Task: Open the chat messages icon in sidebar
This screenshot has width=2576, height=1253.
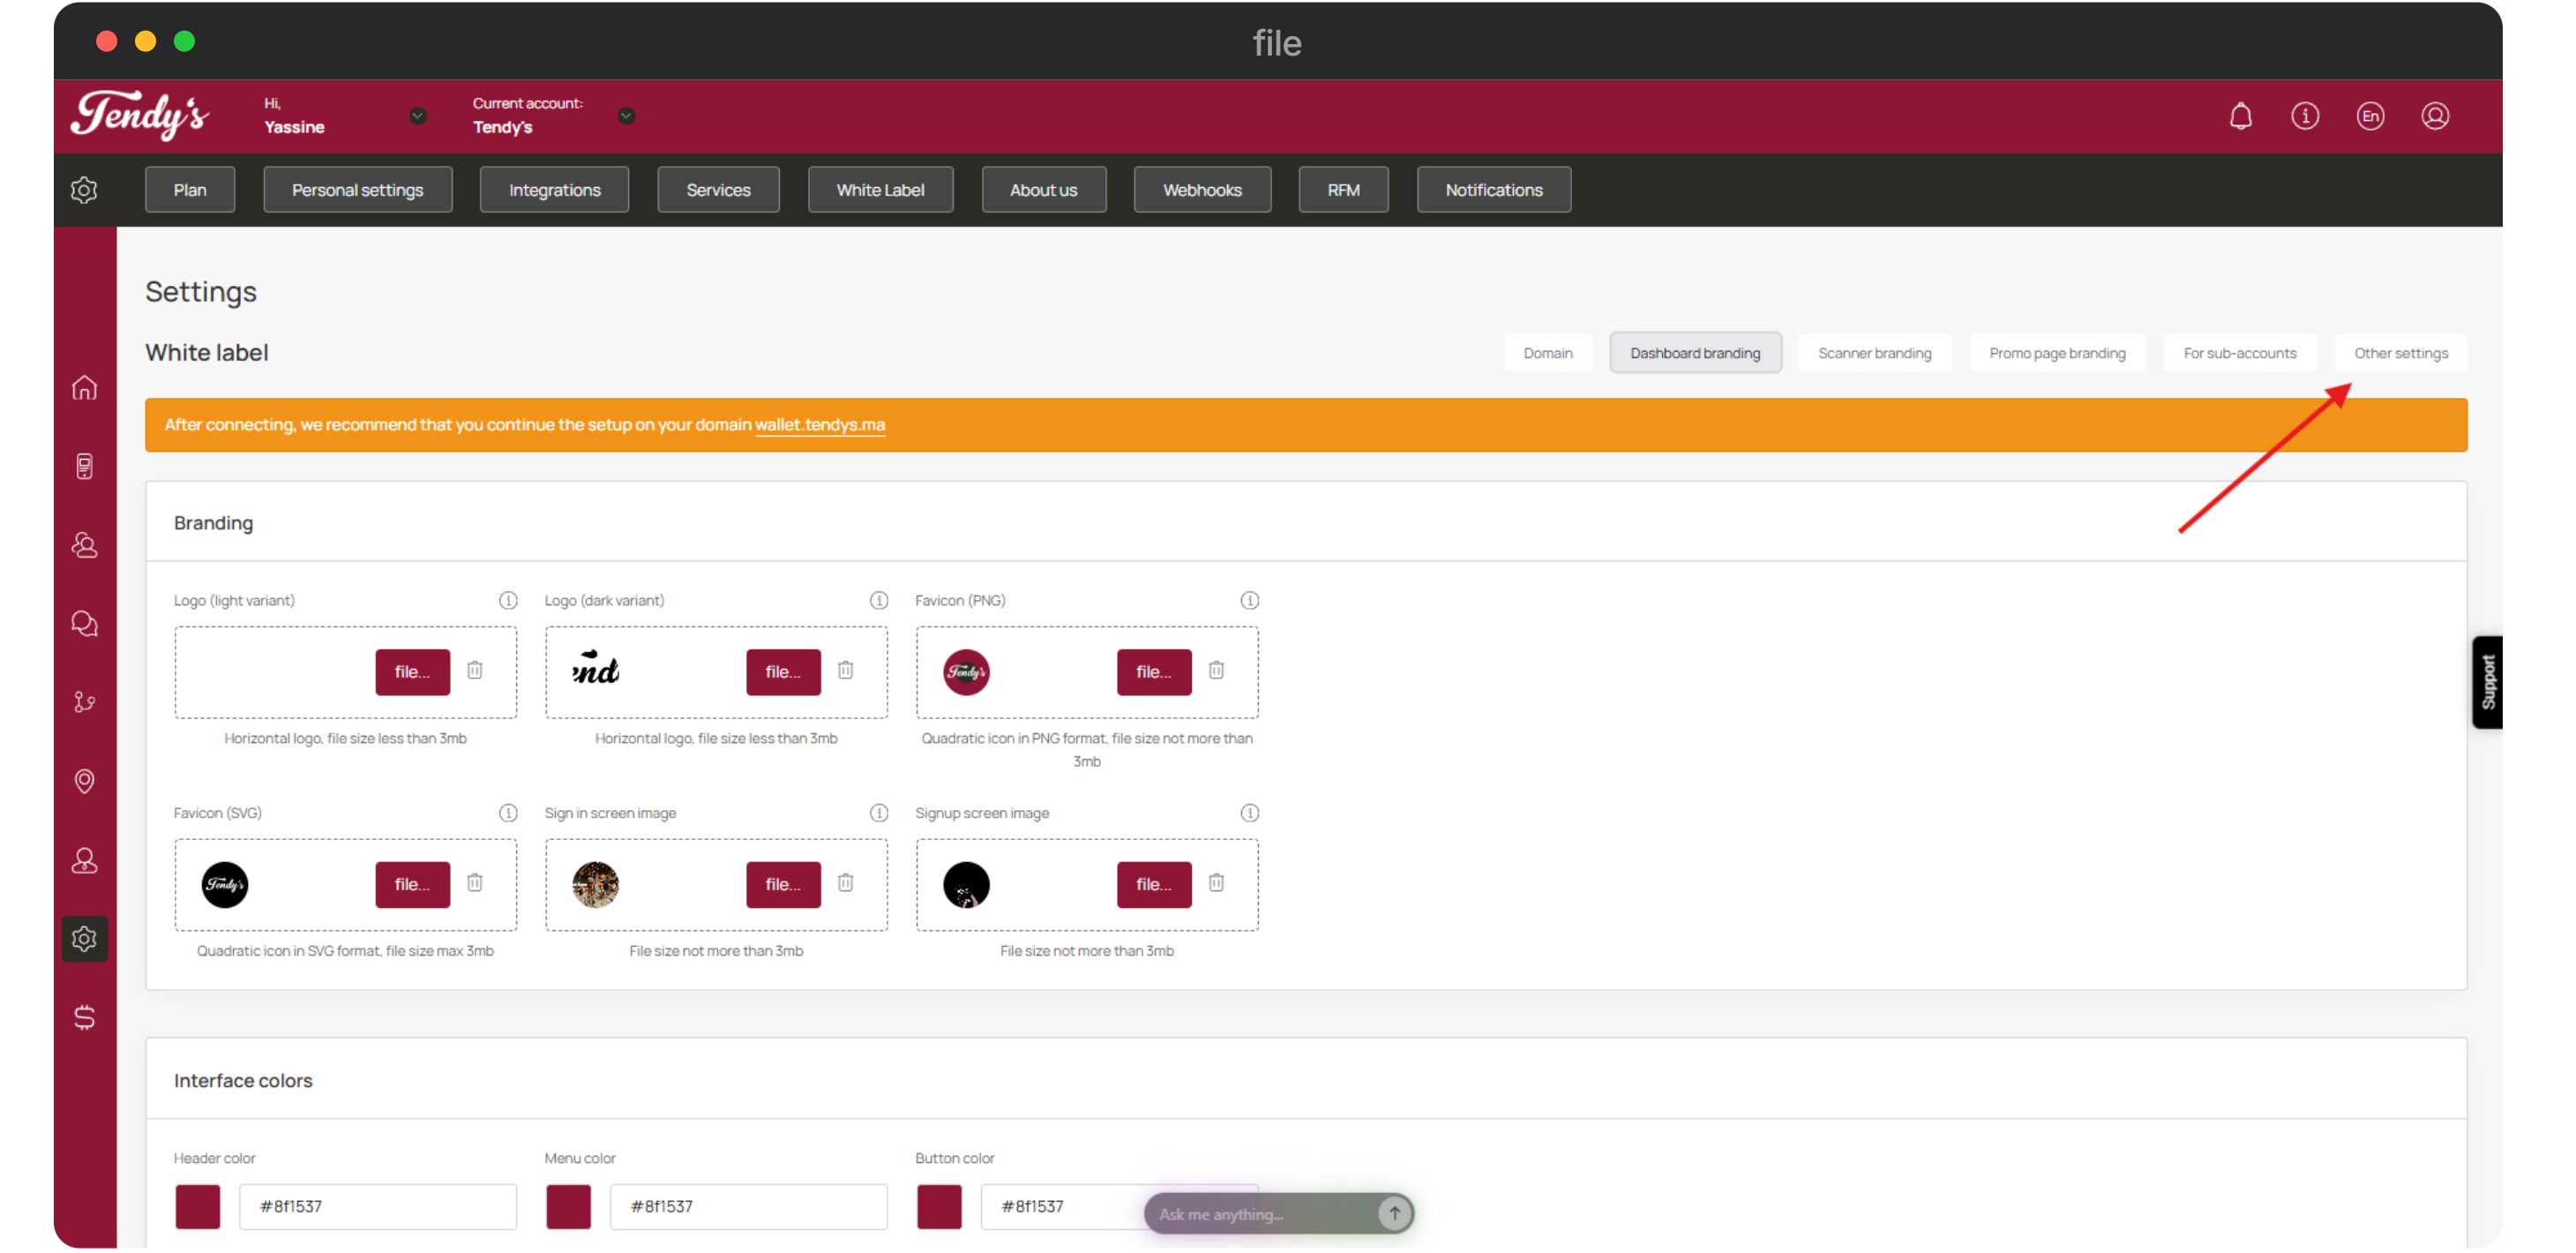Action: [x=84, y=624]
